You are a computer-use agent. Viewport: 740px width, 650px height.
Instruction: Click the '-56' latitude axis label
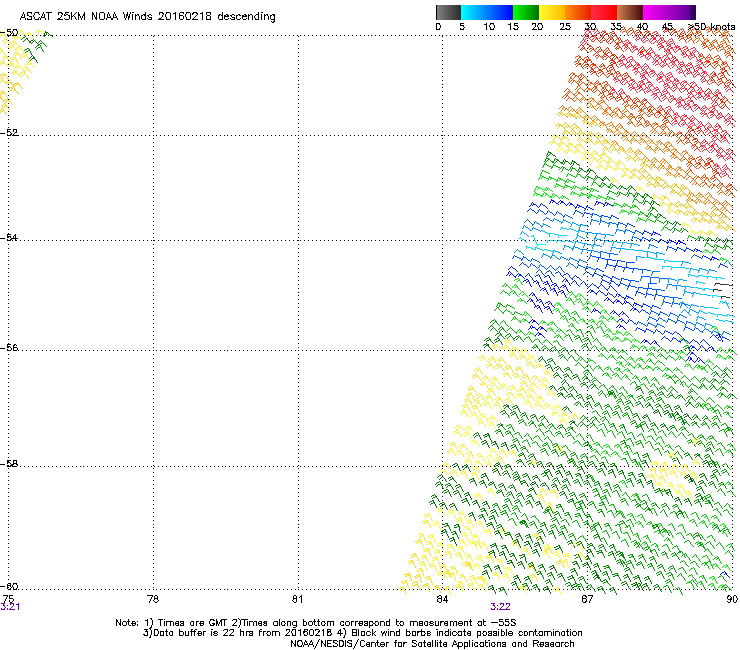[9, 347]
